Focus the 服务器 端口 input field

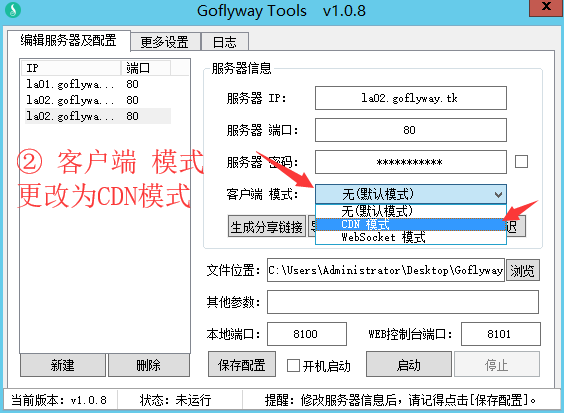(411, 130)
